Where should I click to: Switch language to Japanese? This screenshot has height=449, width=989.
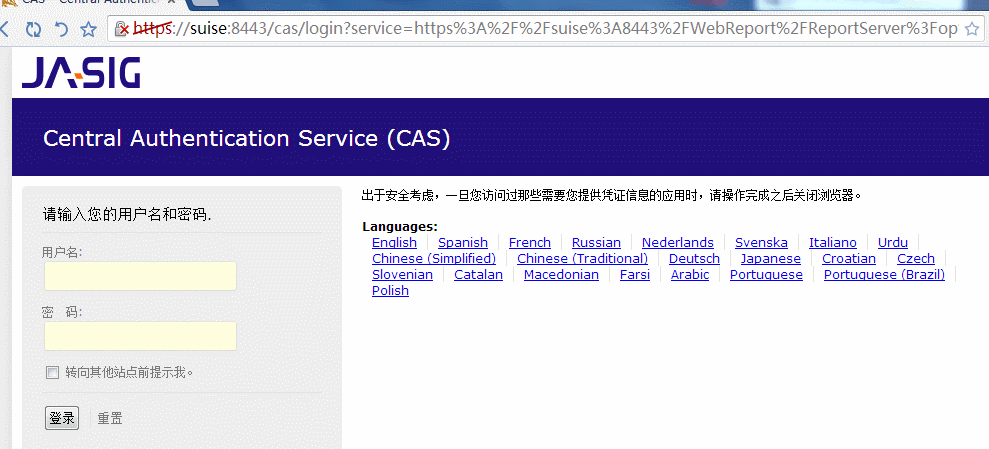tap(771, 259)
